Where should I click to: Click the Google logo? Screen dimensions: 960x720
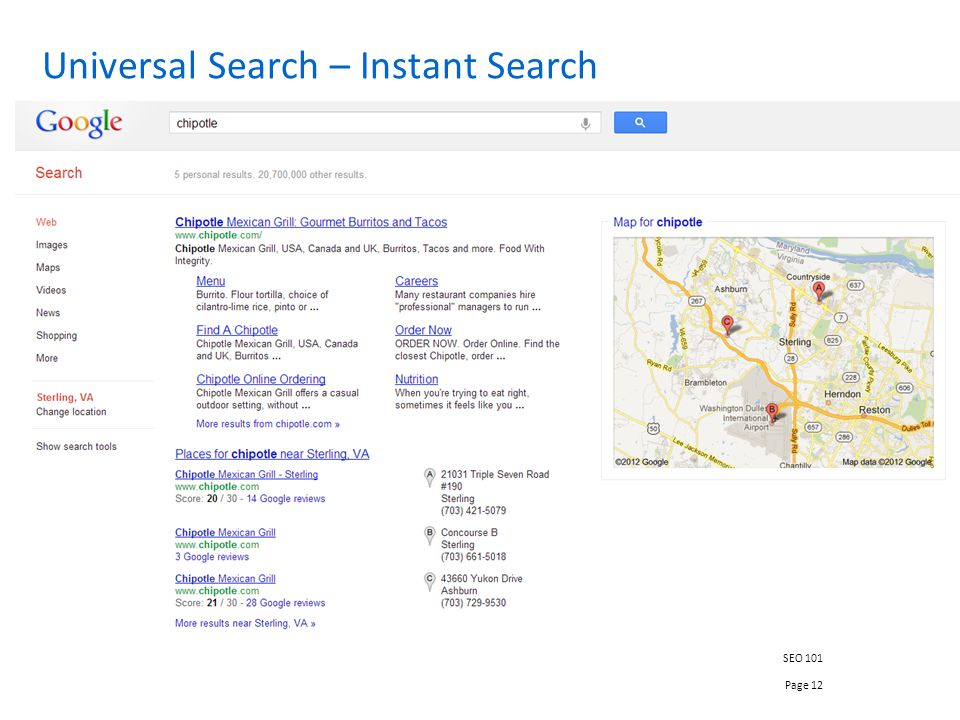[79, 123]
